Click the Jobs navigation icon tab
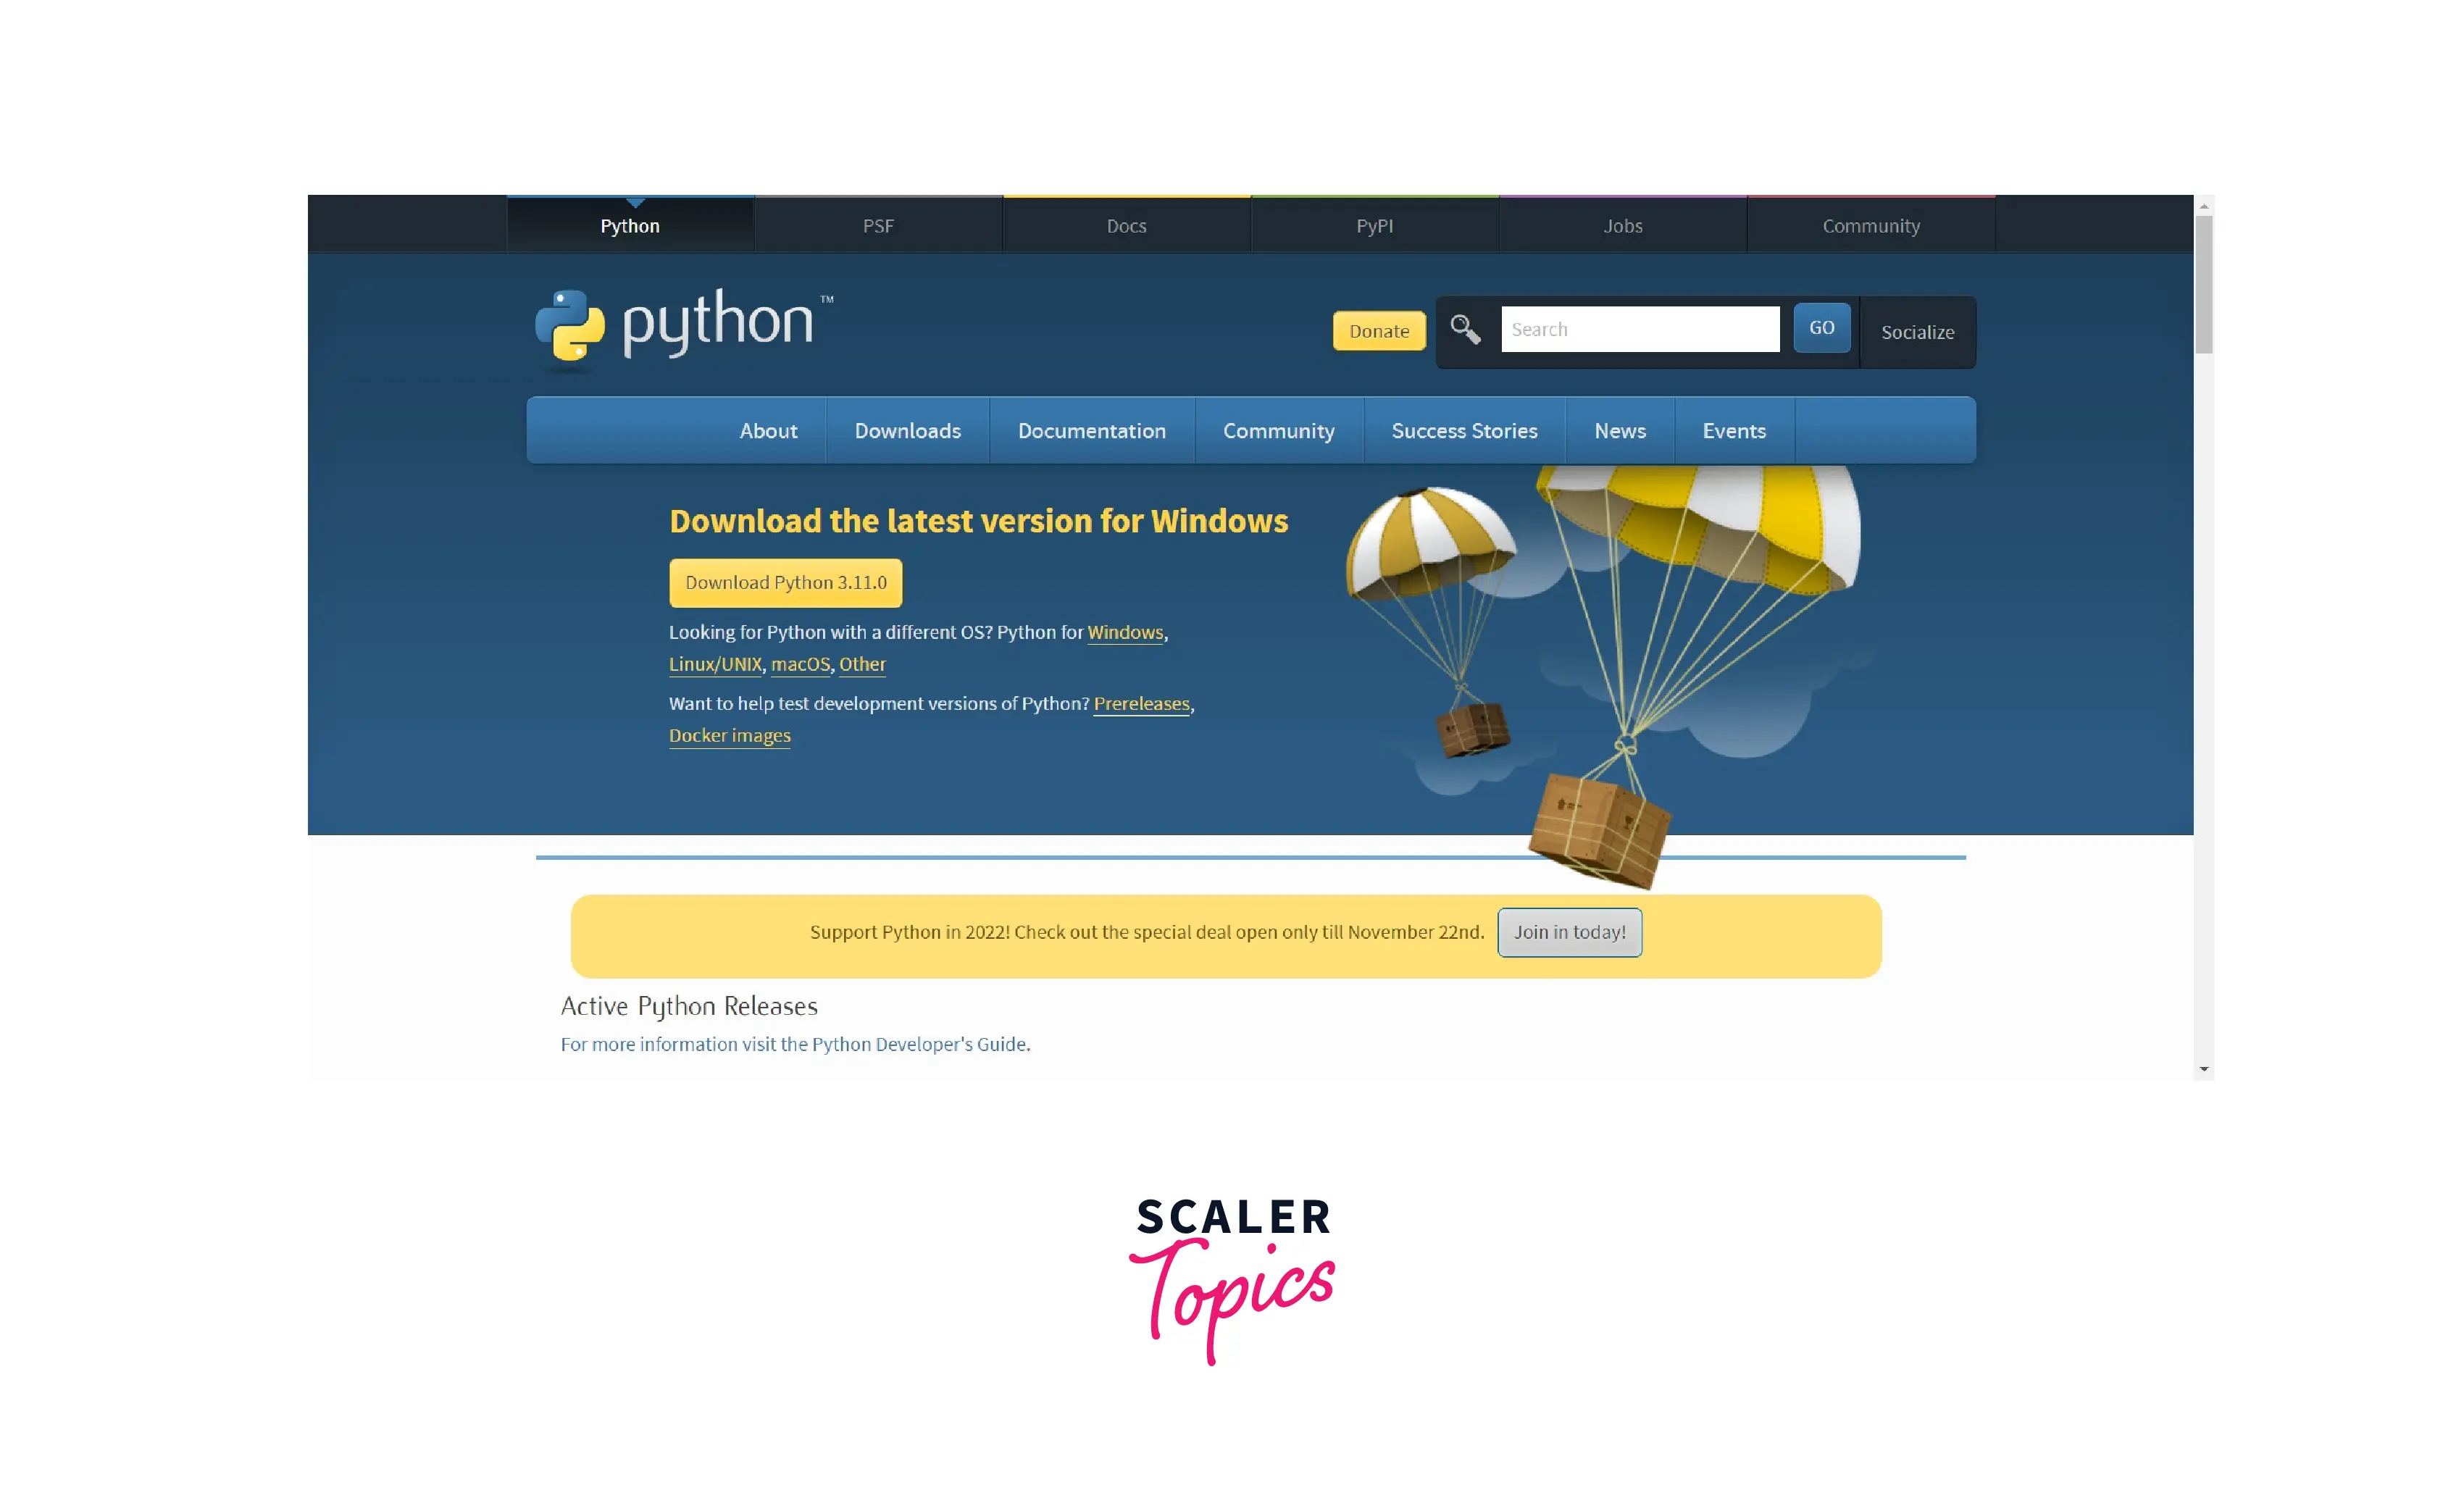The height and width of the screenshot is (1498, 2464). (x=1623, y=224)
